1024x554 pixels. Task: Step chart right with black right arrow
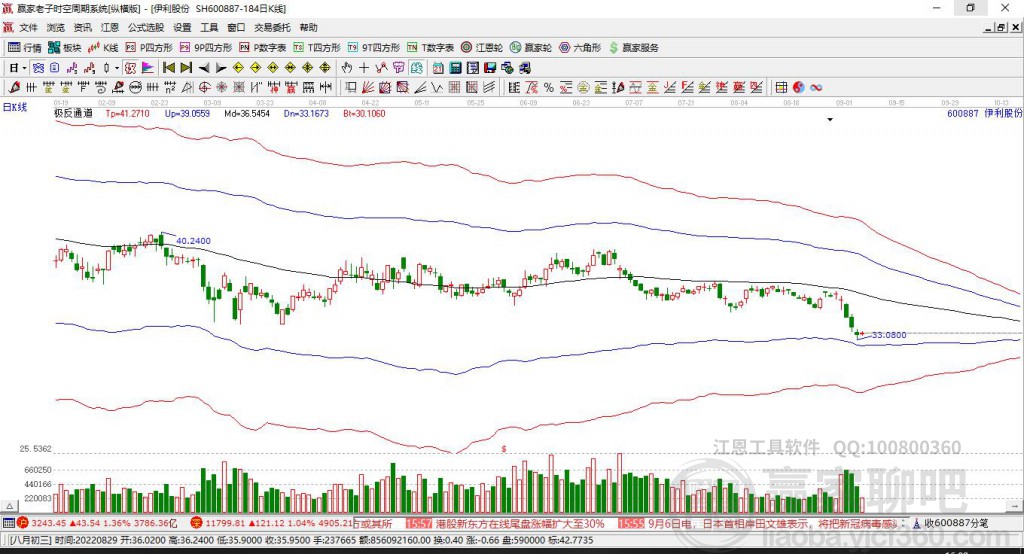click(221, 68)
